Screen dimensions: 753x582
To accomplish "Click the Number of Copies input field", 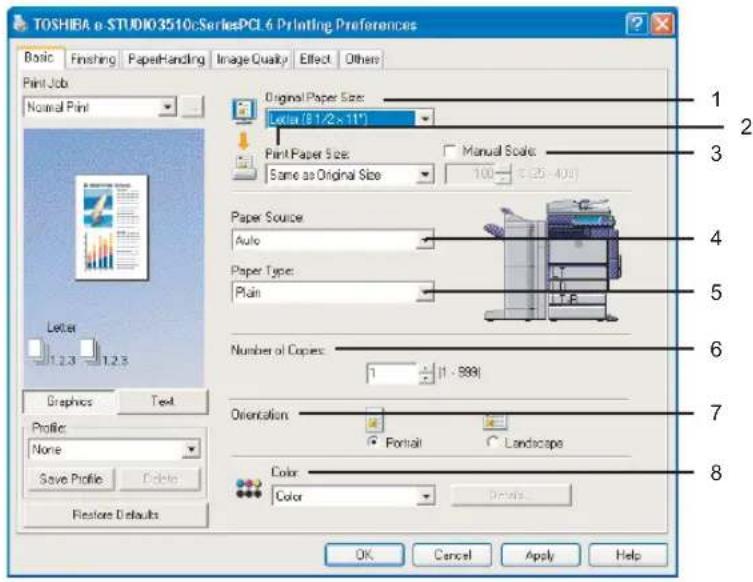I will point(393,374).
